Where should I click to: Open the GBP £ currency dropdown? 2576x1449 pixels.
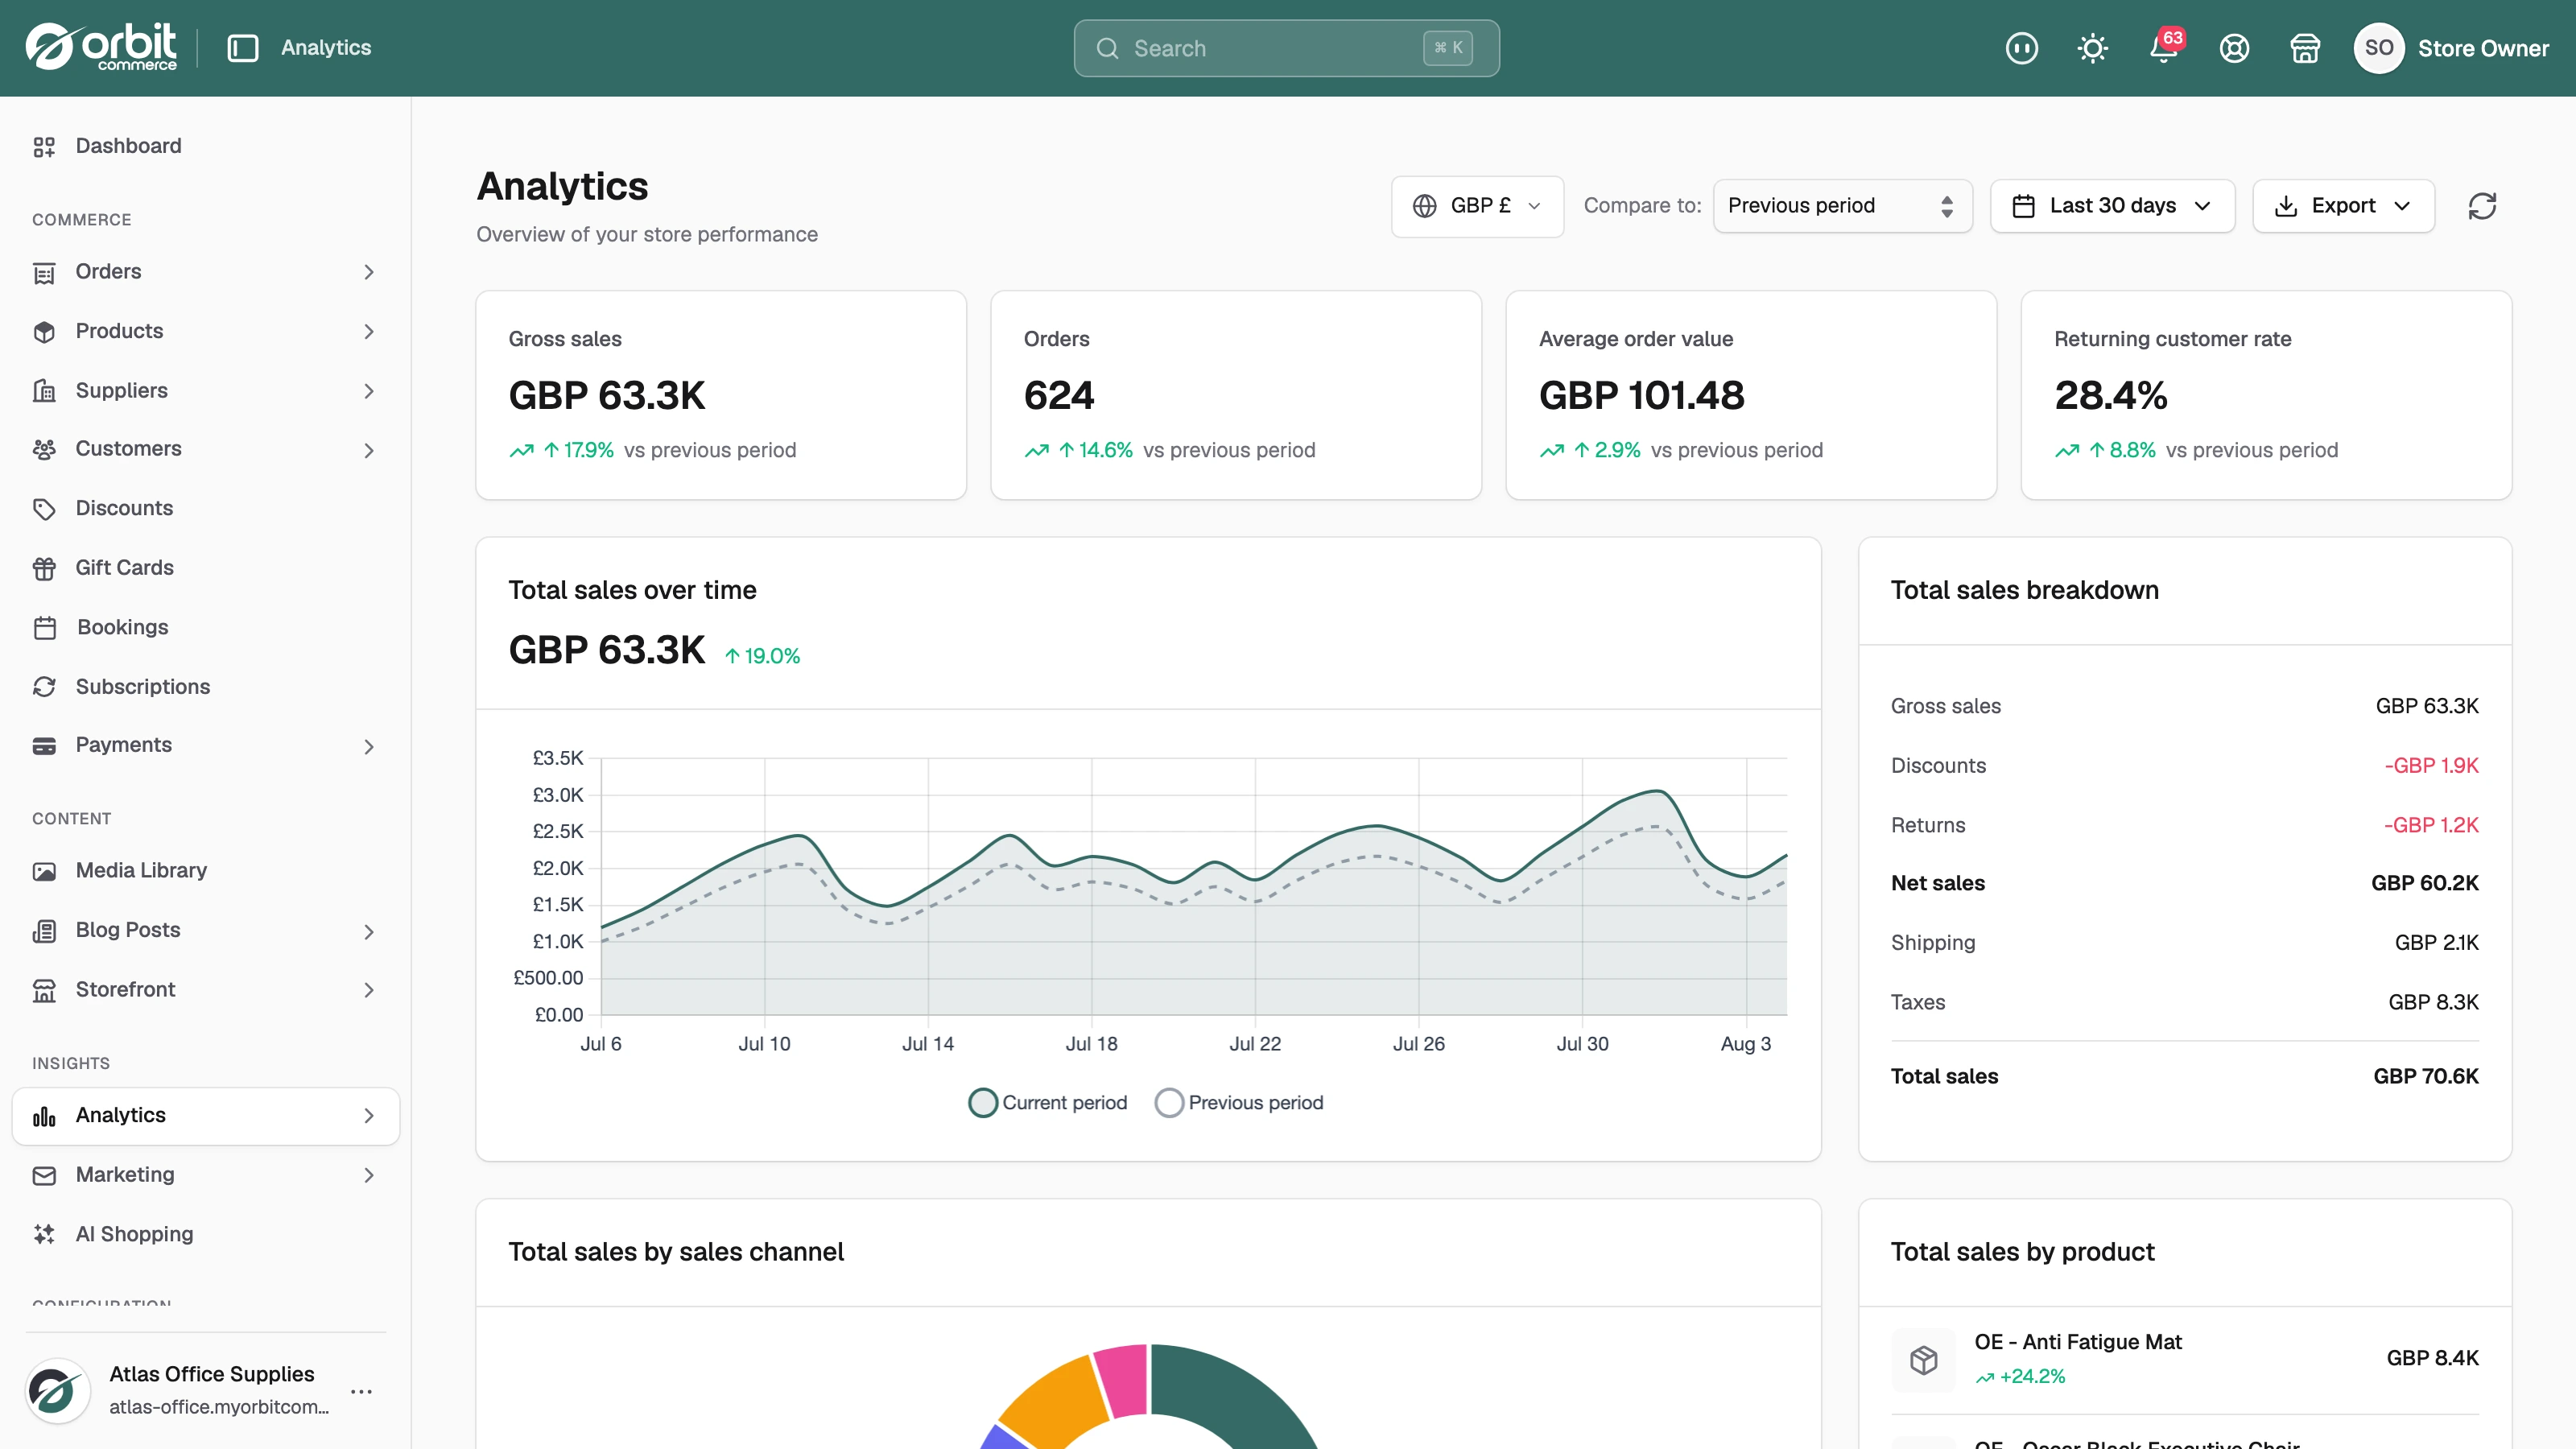1477,206
